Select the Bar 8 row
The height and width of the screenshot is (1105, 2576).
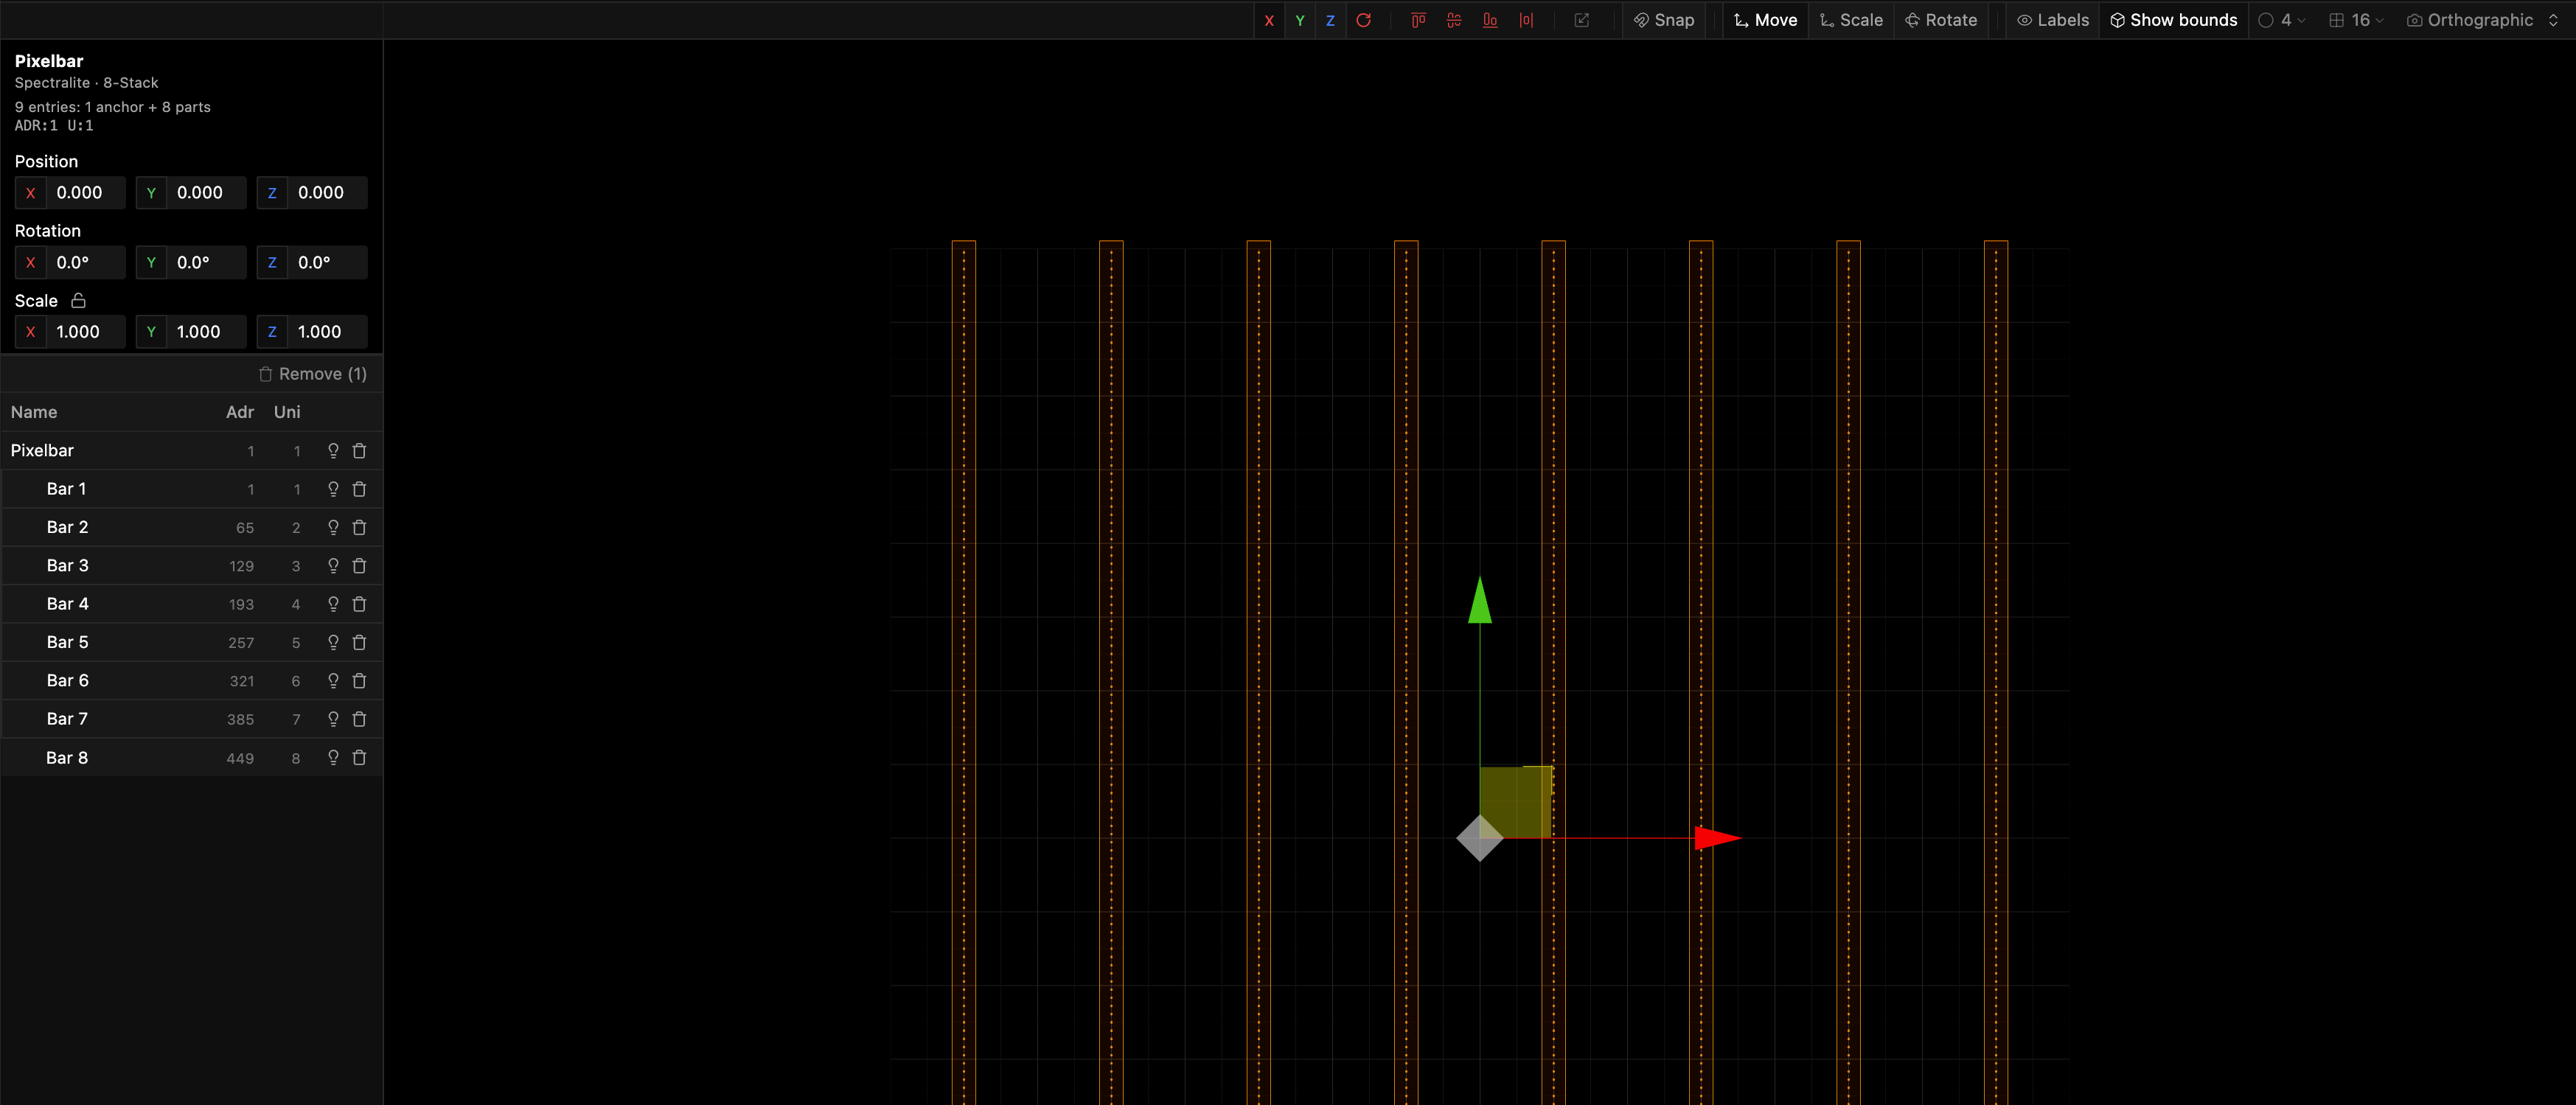[x=191, y=758]
